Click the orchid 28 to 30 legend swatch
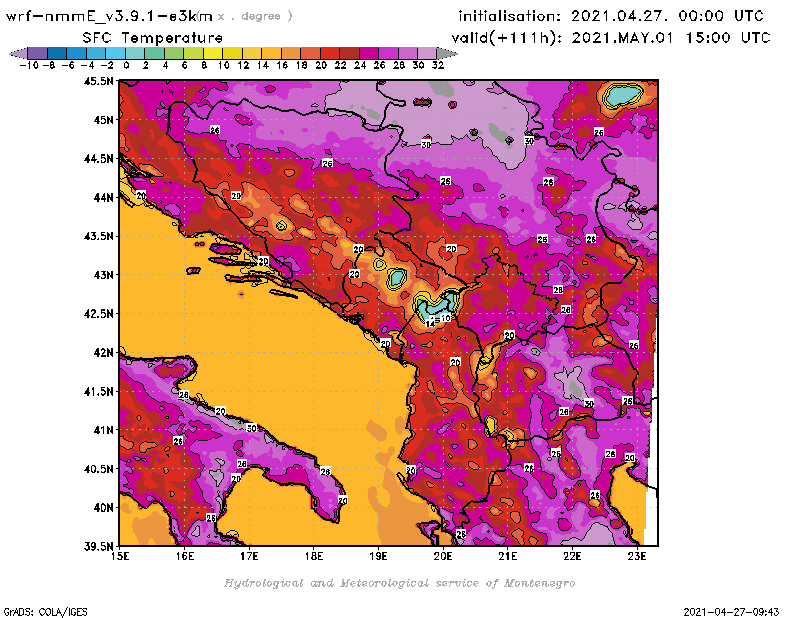Viewport: 800px width, 618px height. 407,53
